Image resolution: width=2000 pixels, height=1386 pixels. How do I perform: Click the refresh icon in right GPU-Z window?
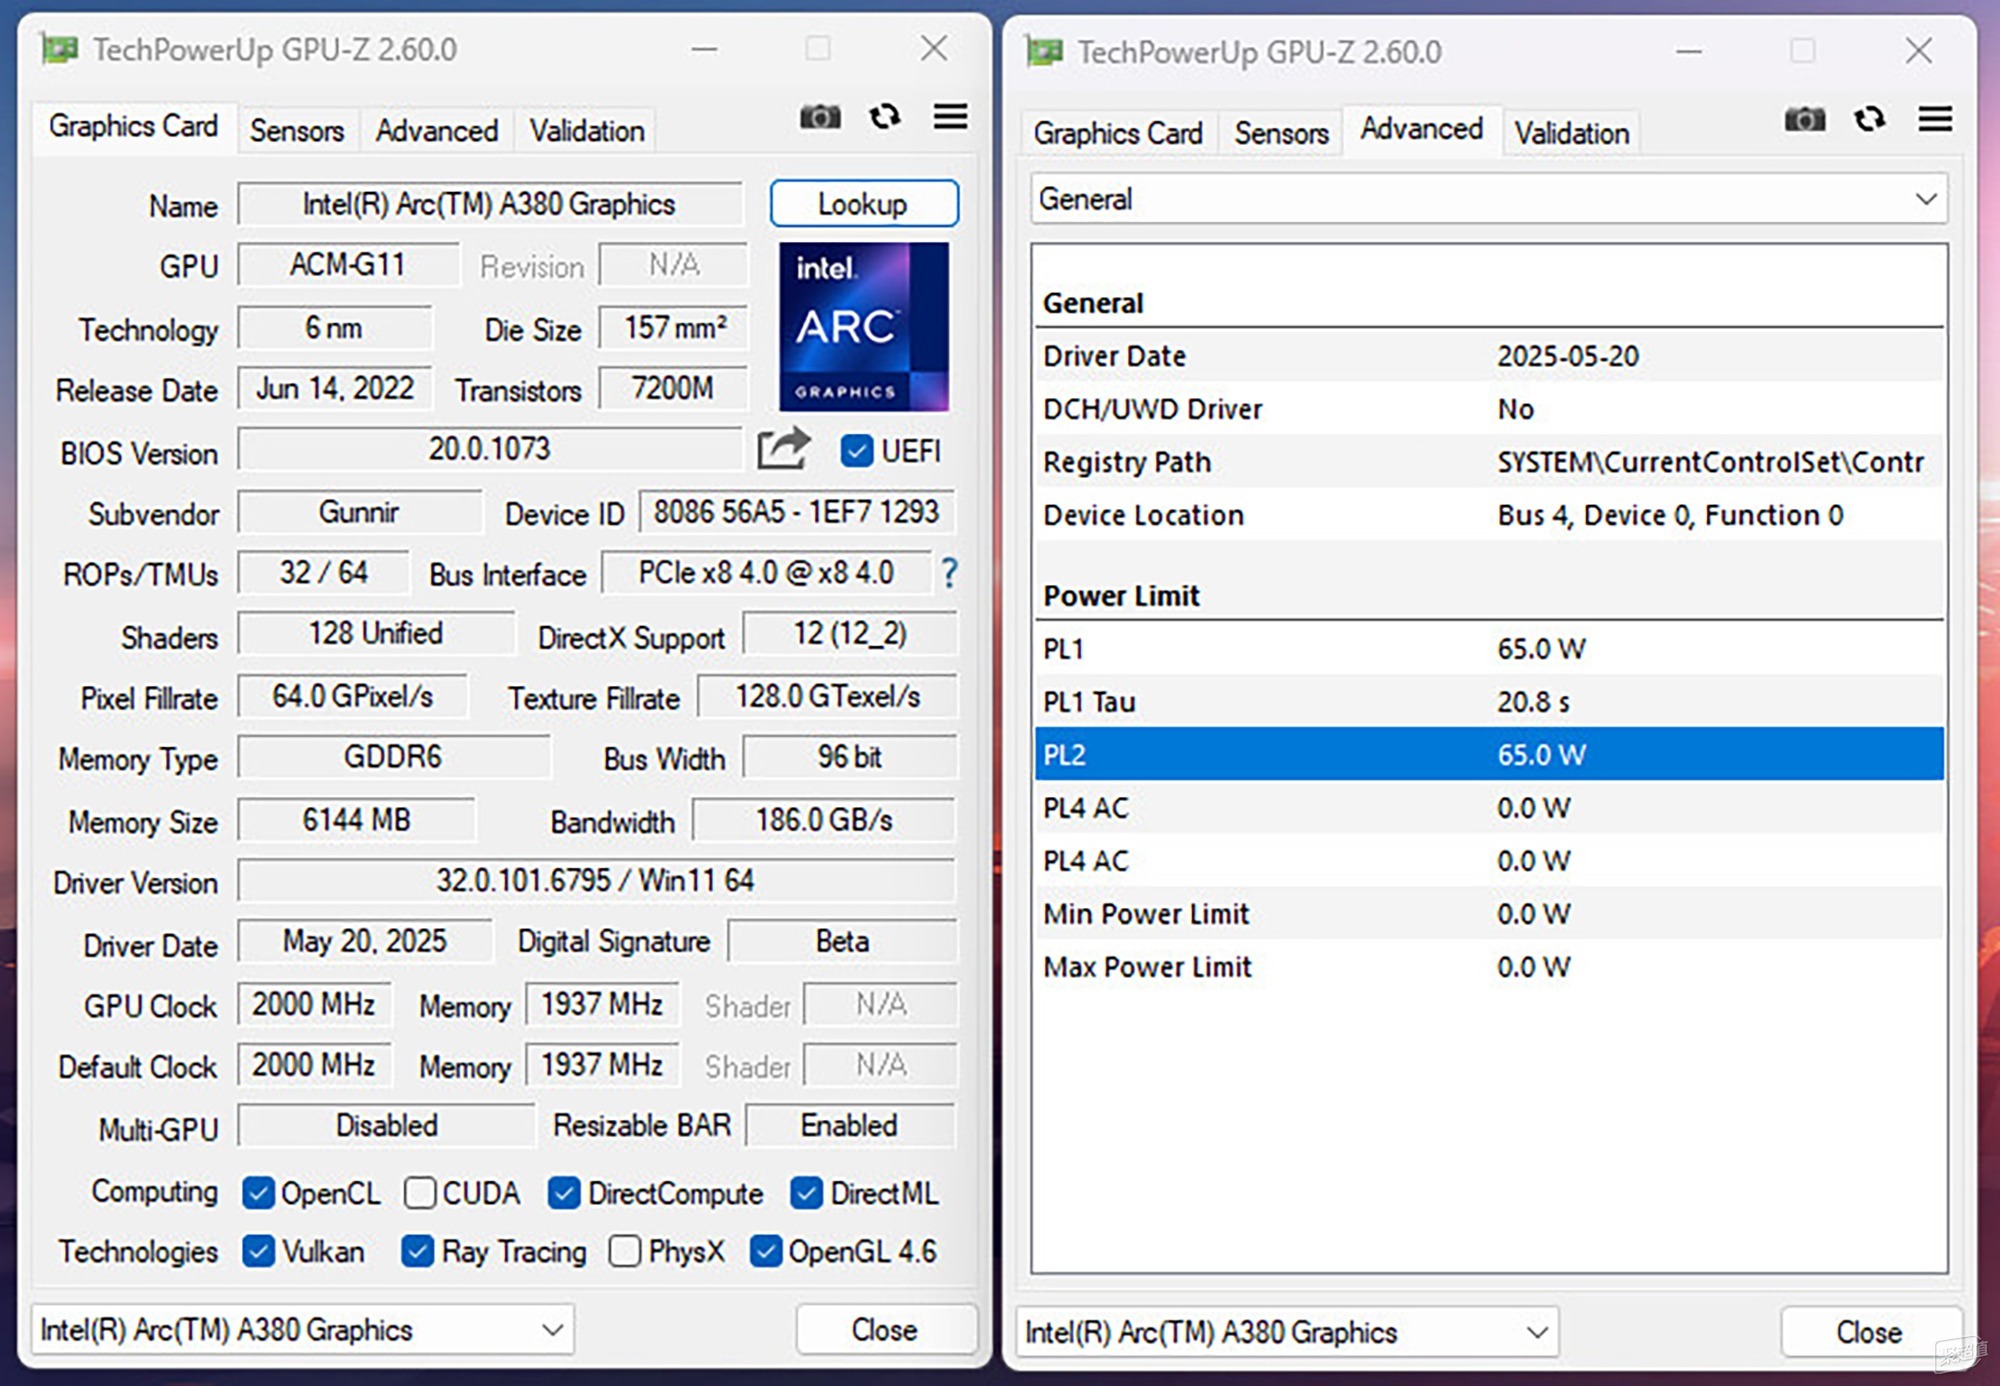tap(1870, 120)
